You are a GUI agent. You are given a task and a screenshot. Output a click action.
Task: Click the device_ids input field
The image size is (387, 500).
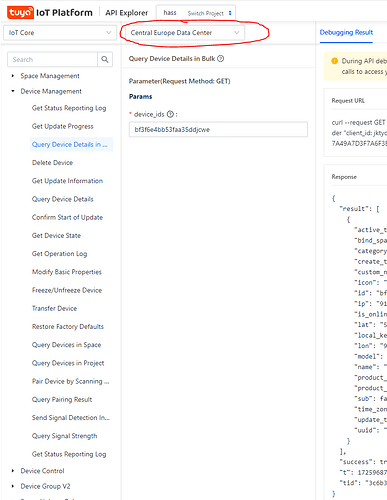tap(218, 130)
